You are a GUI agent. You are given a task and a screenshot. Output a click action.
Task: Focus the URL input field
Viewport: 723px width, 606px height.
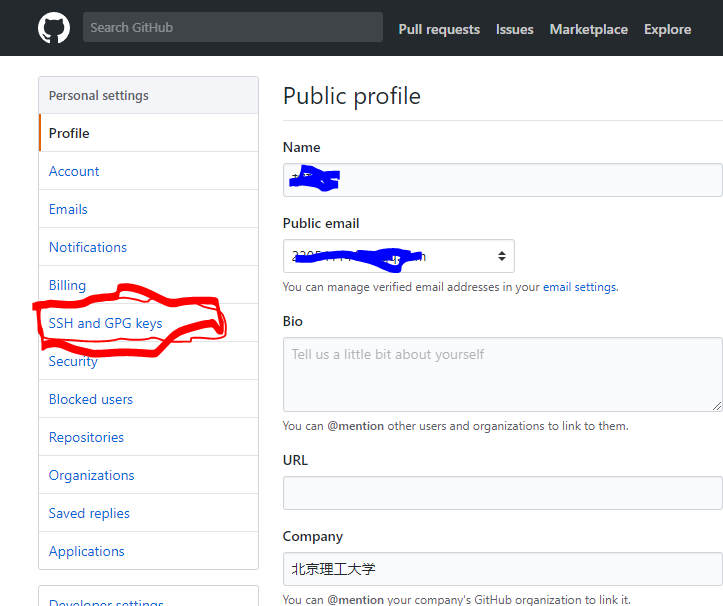[502, 493]
